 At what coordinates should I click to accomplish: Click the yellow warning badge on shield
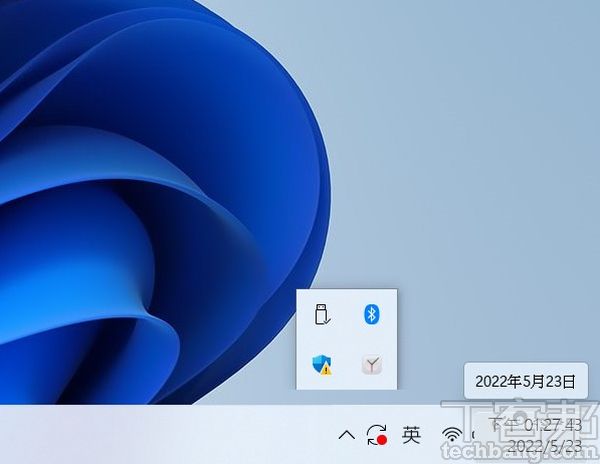coord(327,370)
